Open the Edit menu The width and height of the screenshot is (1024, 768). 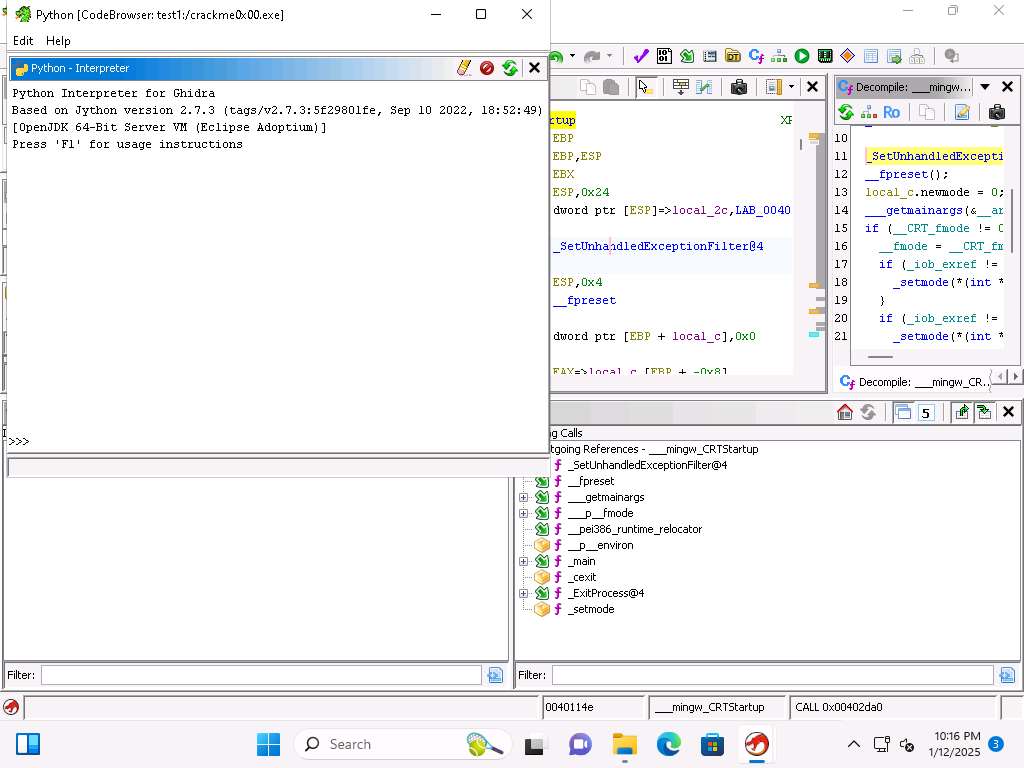coord(23,41)
